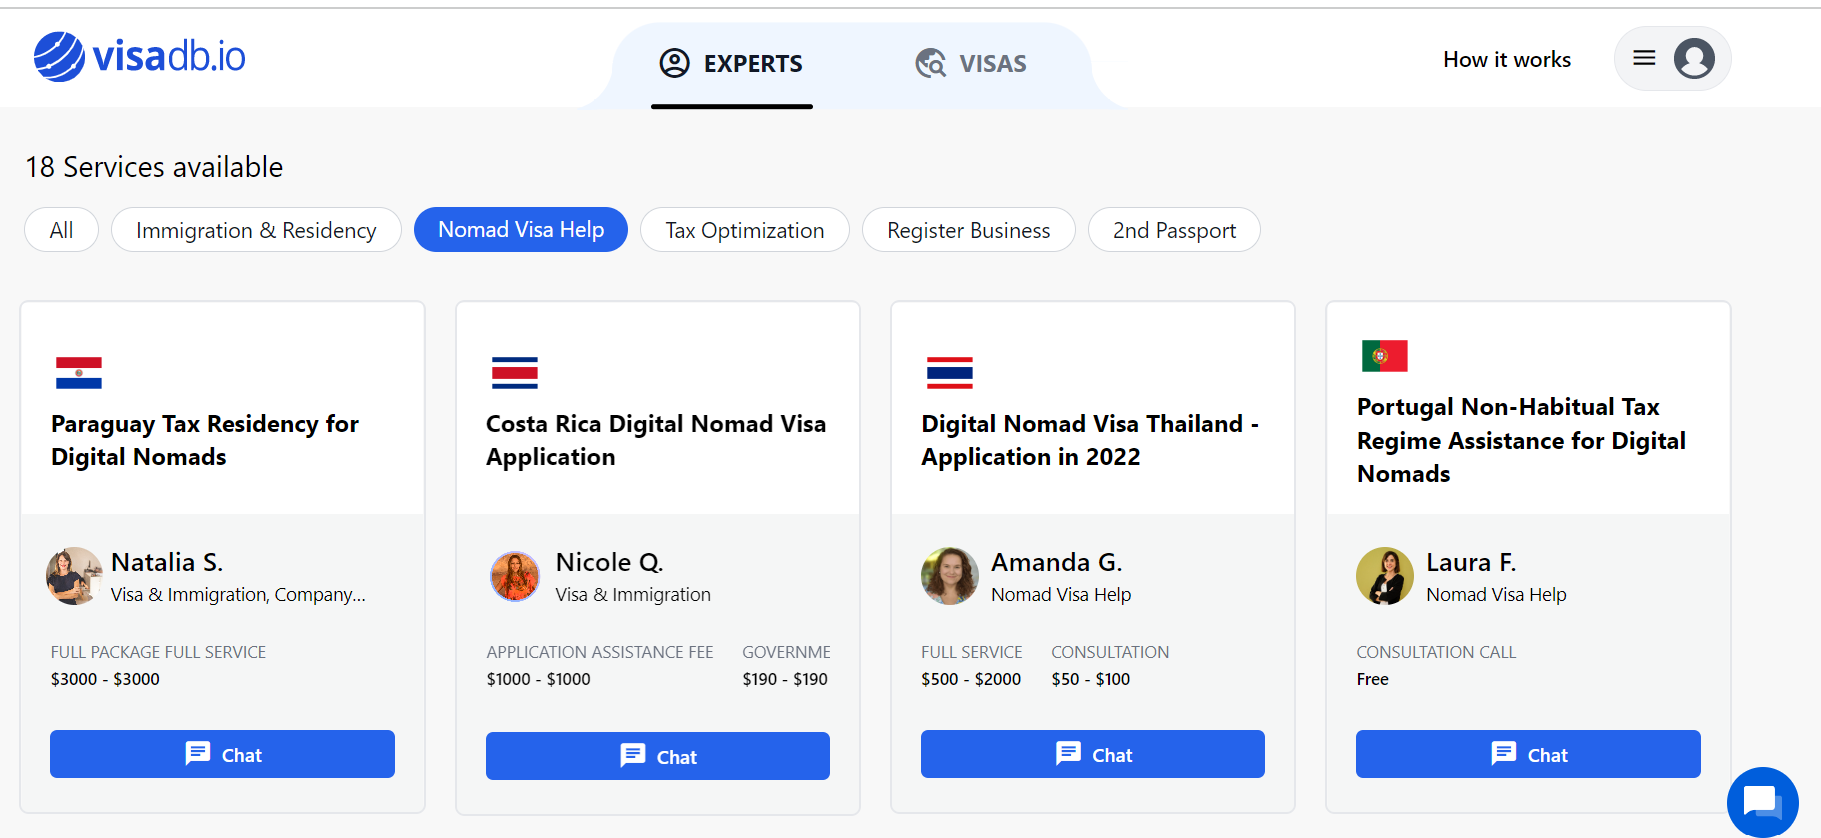Click the visadb.io logo
The height and width of the screenshot is (838, 1821).
(140, 57)
